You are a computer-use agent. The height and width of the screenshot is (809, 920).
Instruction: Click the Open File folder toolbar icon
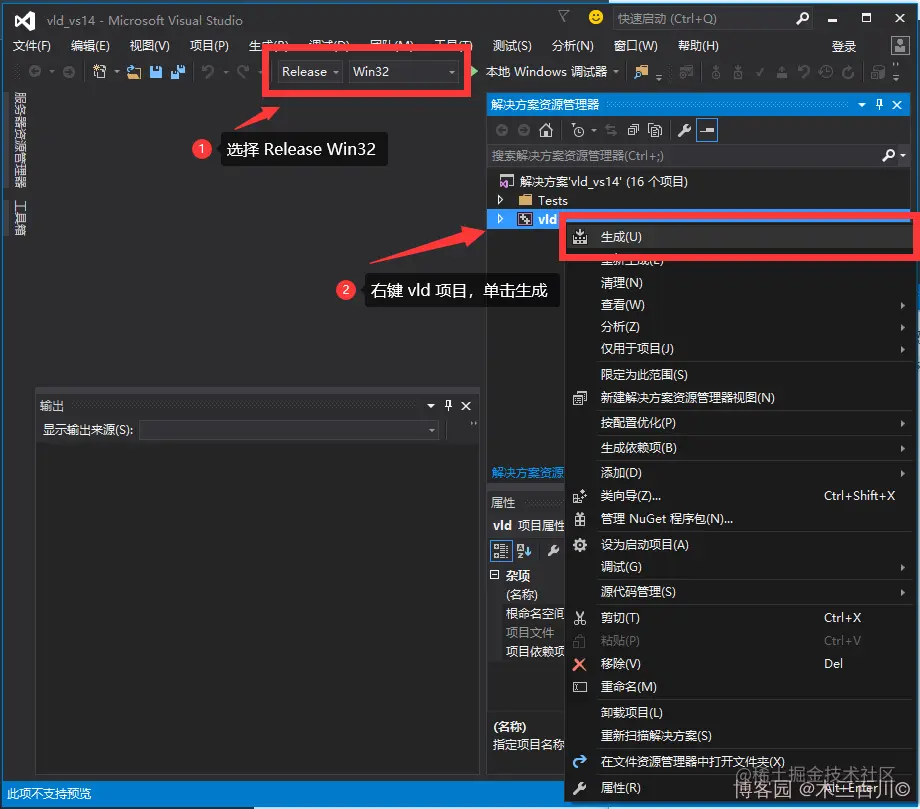tap(134, 72)
